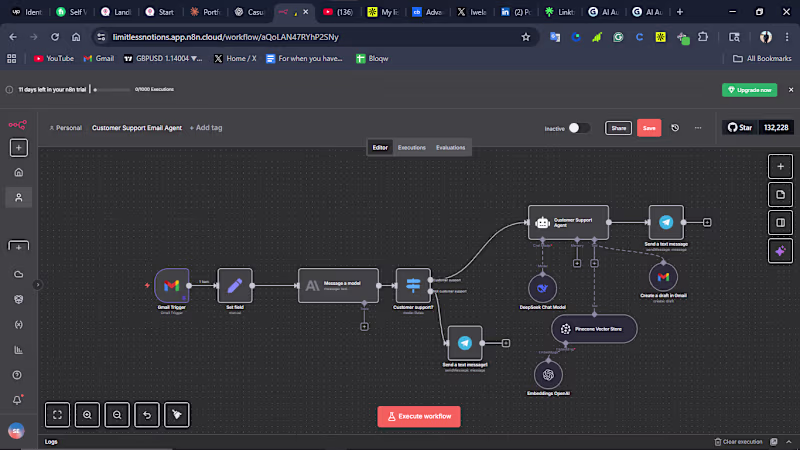Image resolution: width=800 pixels, height=450 pixels.
Task: Create new item from sidebar plus button
Action: click(x=19, y=148)
